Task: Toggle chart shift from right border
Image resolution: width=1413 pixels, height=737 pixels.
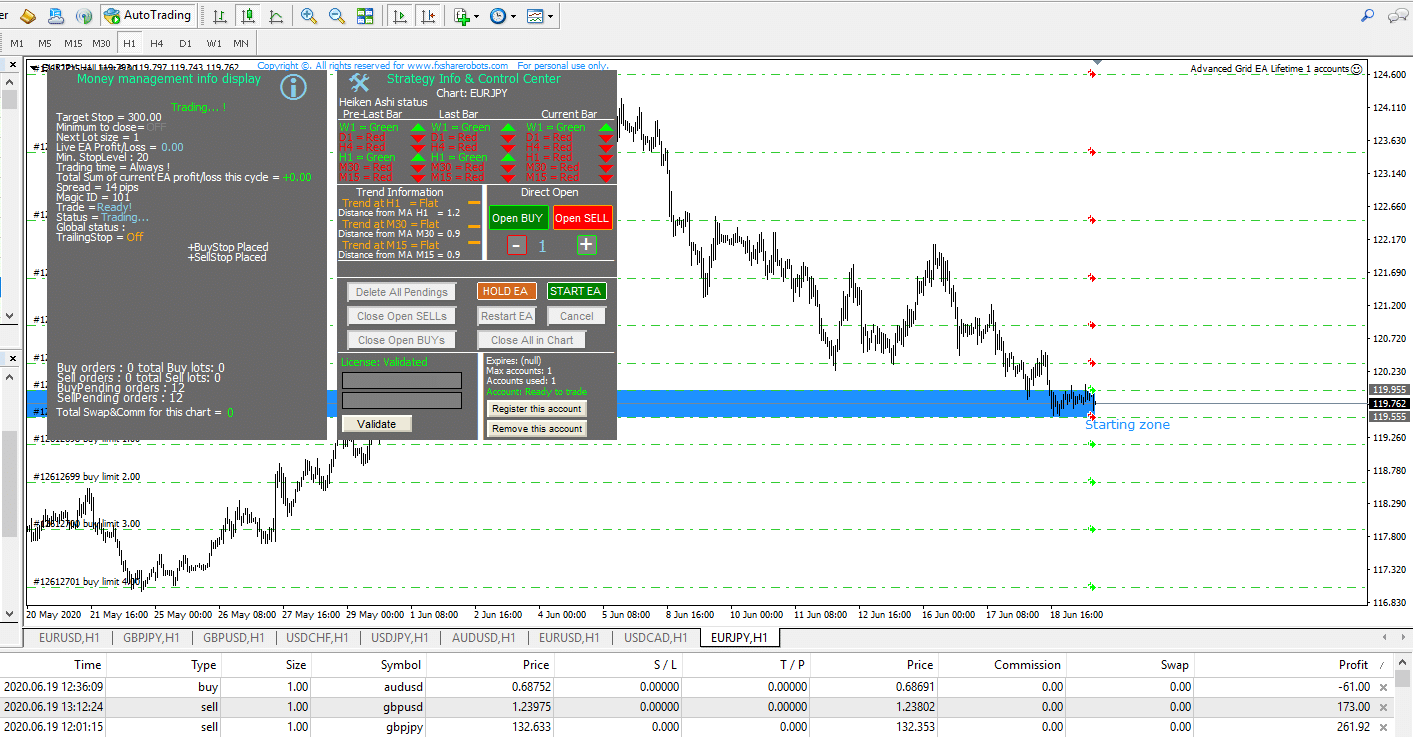Action: coord(428,16)
